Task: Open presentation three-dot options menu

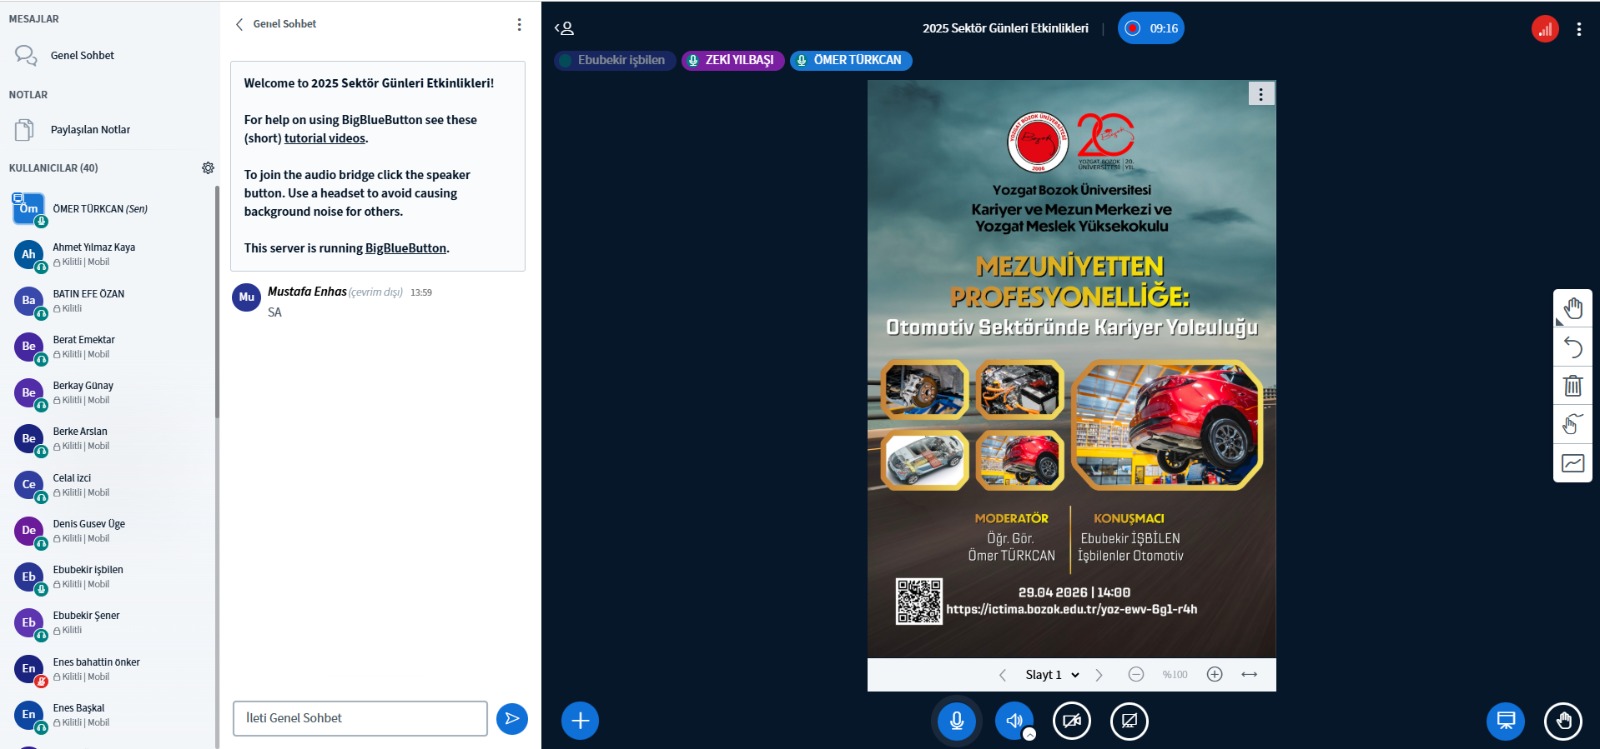Action: (1261, 94)
